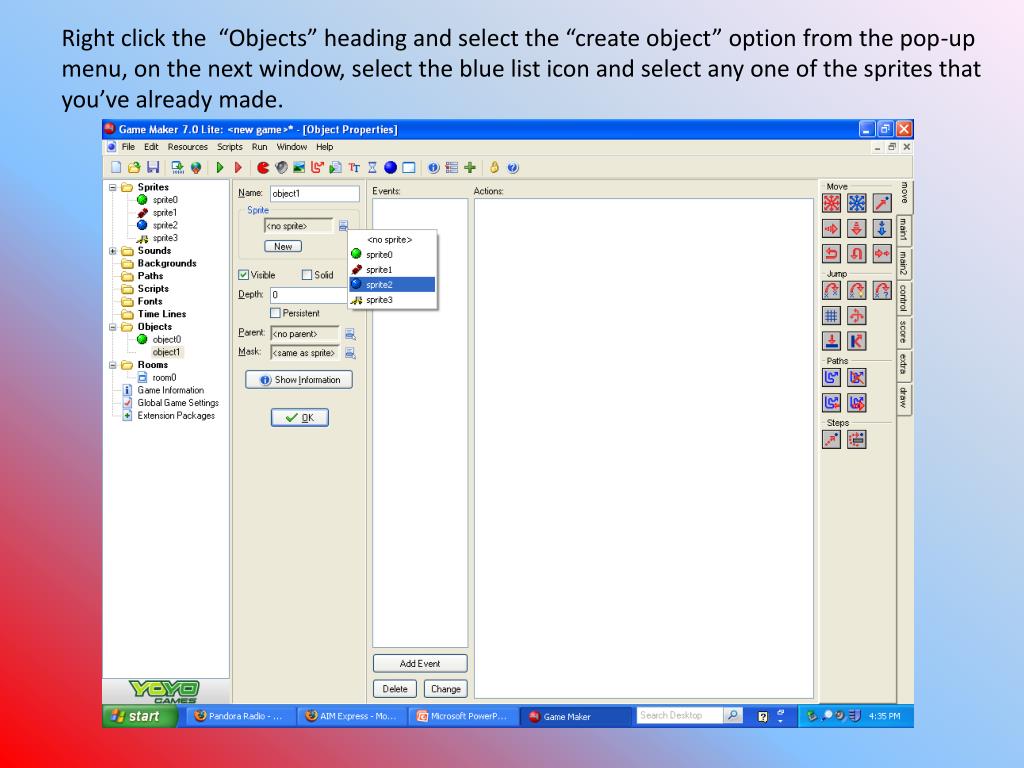The image size is (1024, 768).
Task: Collapse the Sprites folder
Action: 112,187
